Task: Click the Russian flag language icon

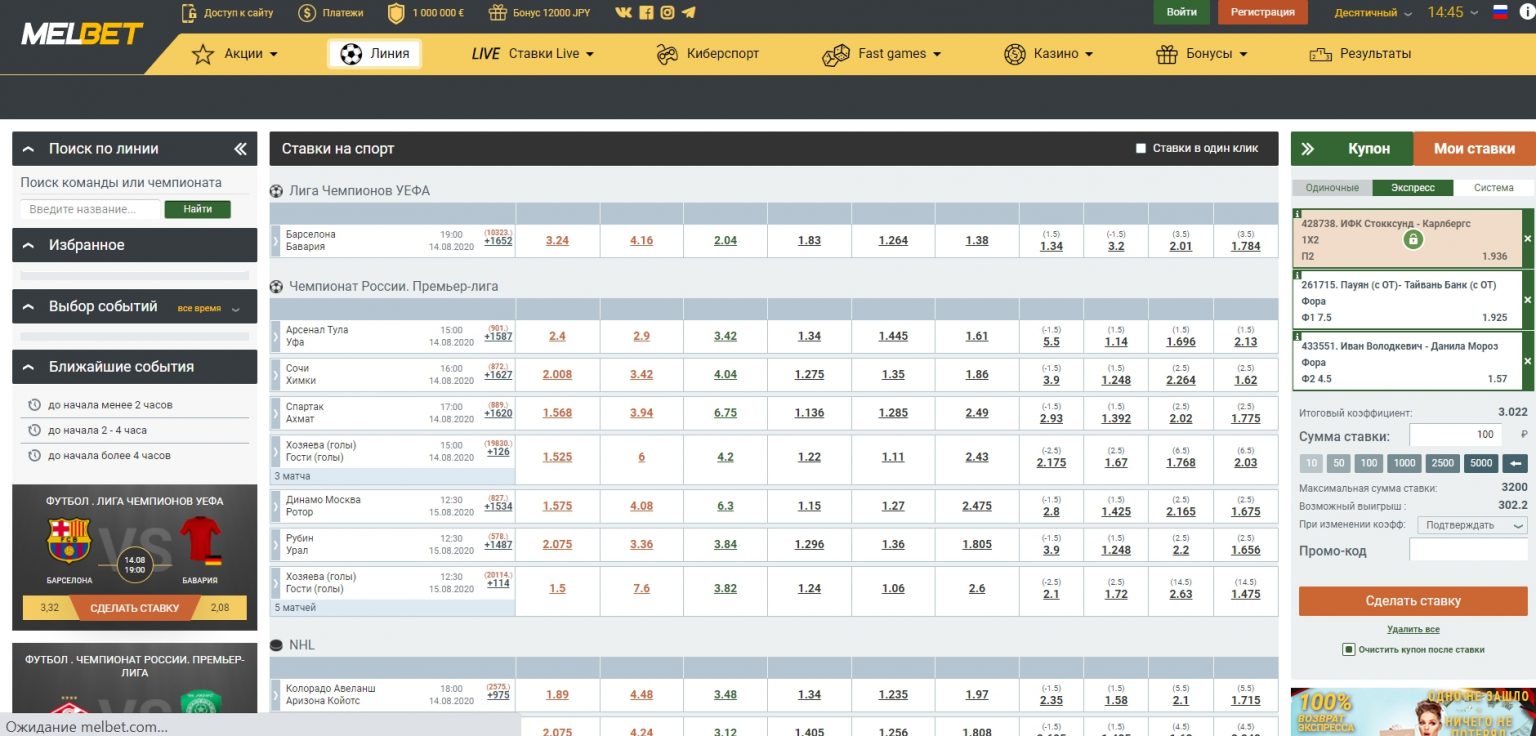Action: click(x=1500, y=13)
